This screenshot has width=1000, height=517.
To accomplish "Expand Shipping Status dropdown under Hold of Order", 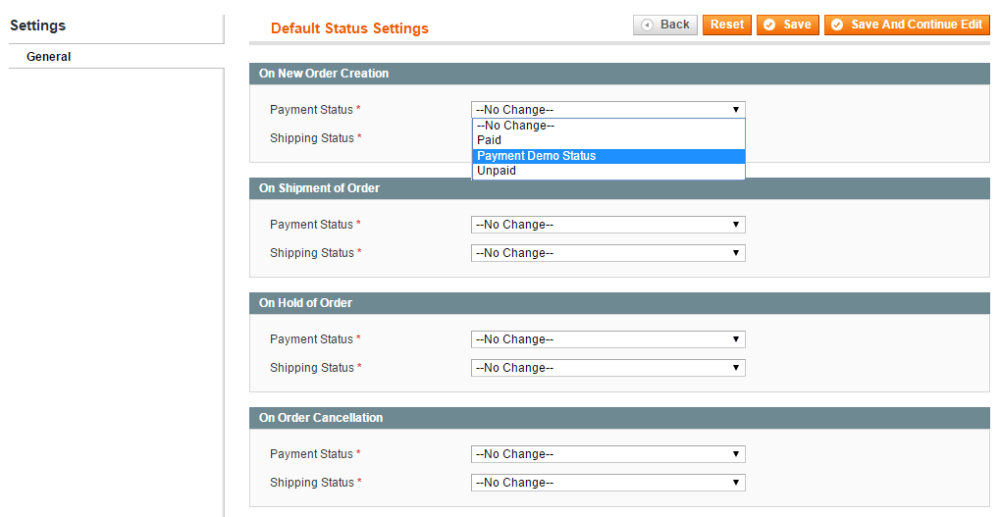I will click(x=608, y=368).
